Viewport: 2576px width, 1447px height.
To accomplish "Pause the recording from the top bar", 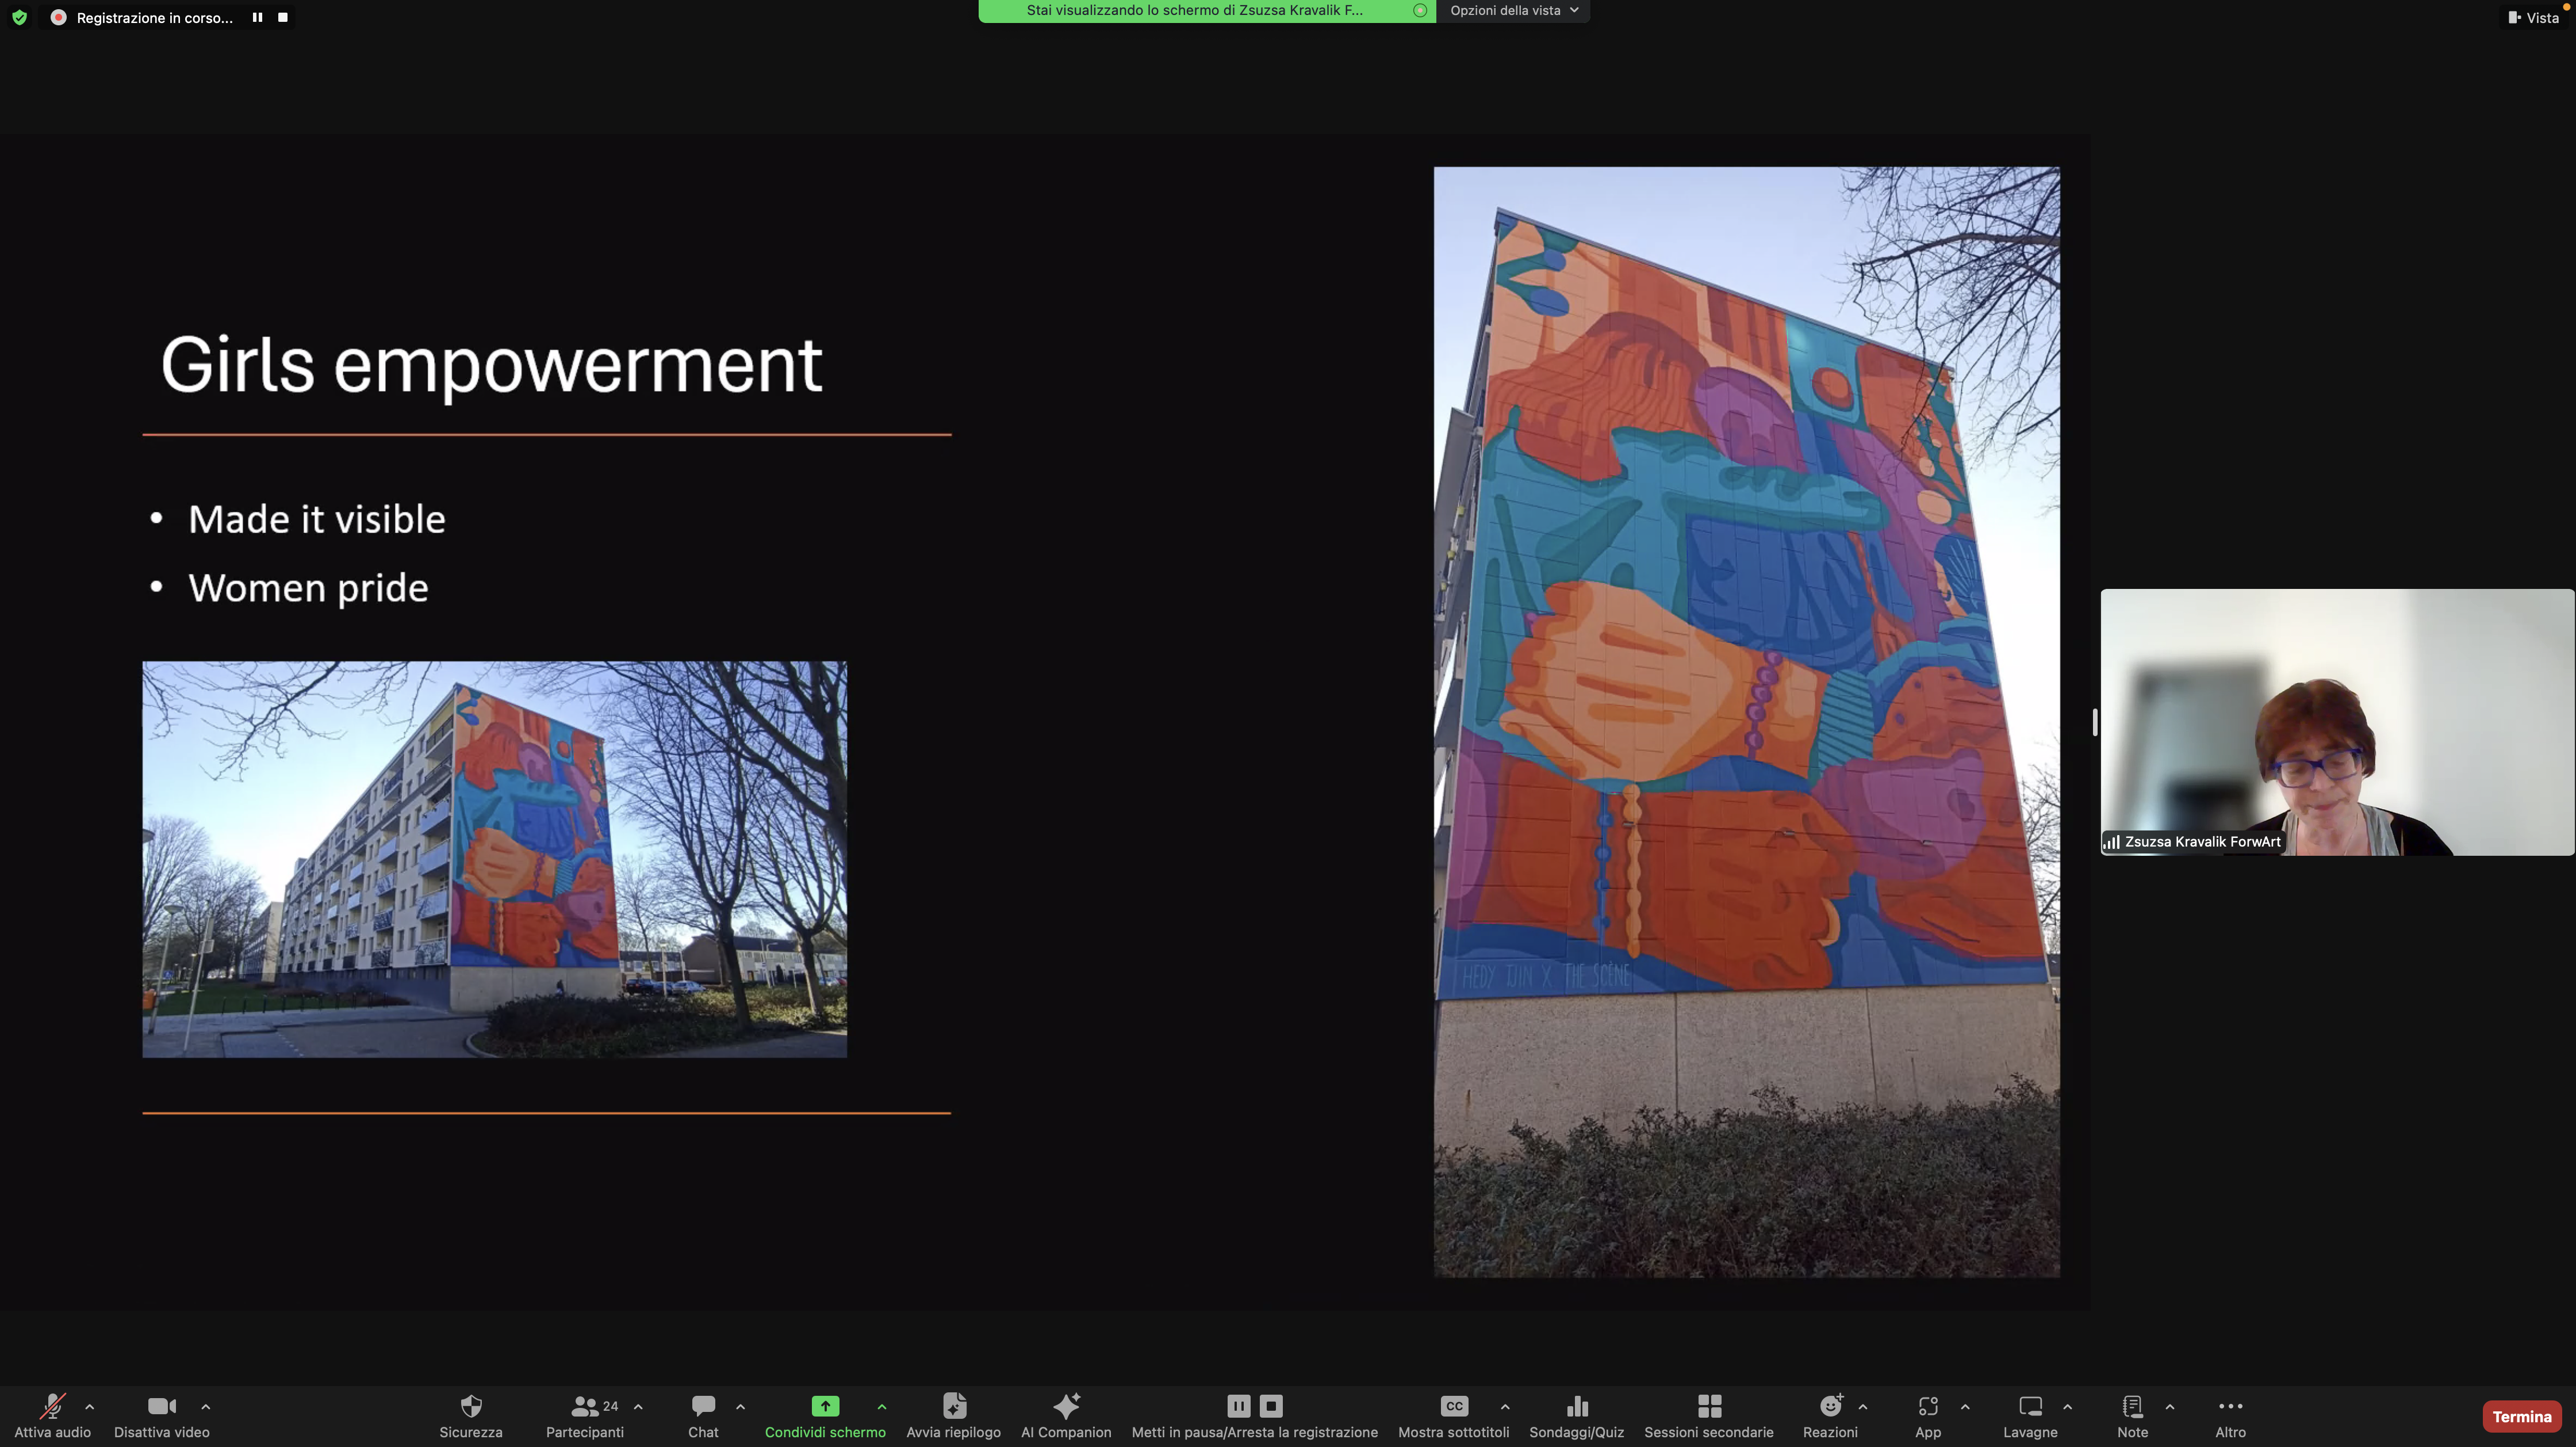I will pyautogui.click(x=257, y=16).
